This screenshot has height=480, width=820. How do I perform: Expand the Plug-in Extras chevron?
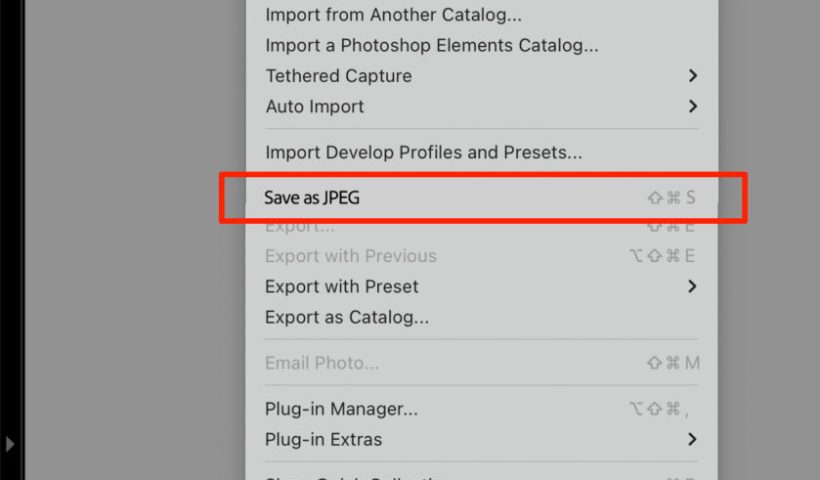pos(693,440)
